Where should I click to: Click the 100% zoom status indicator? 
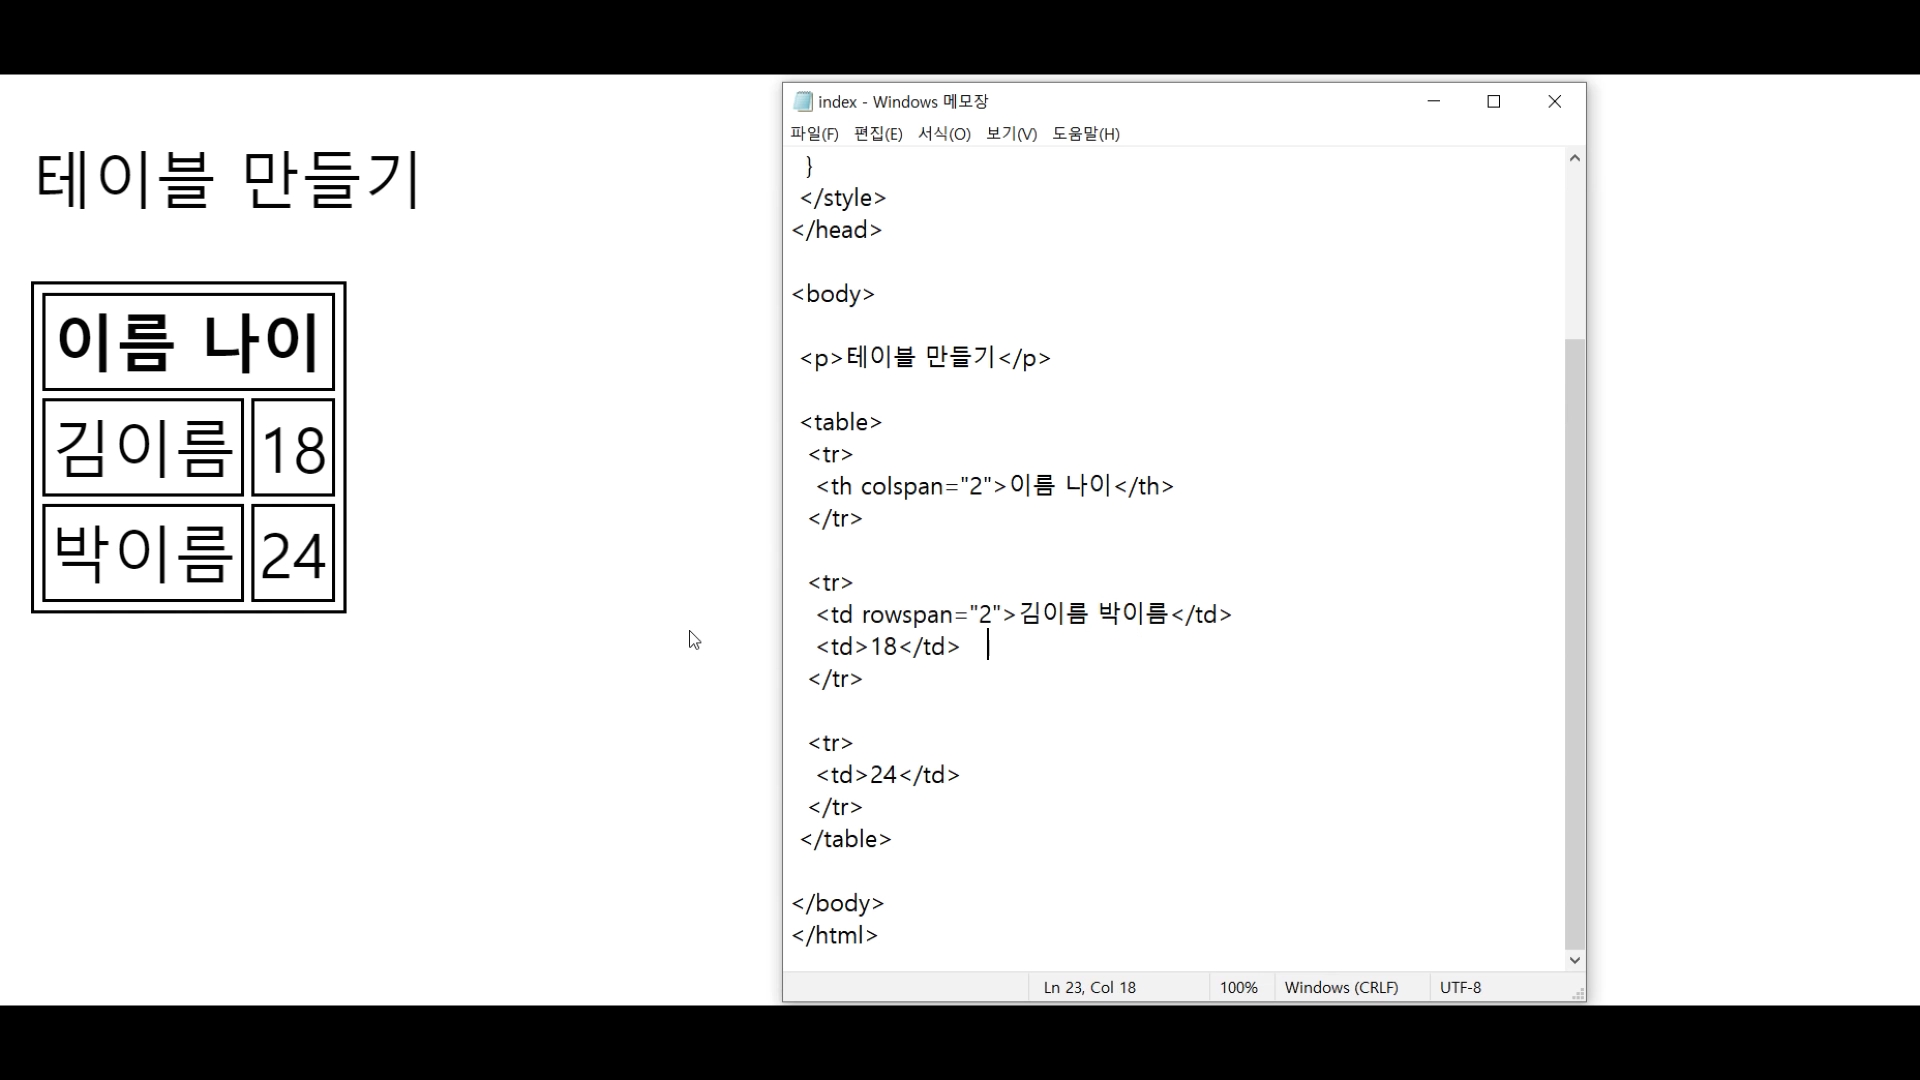tap(1238, 987)
